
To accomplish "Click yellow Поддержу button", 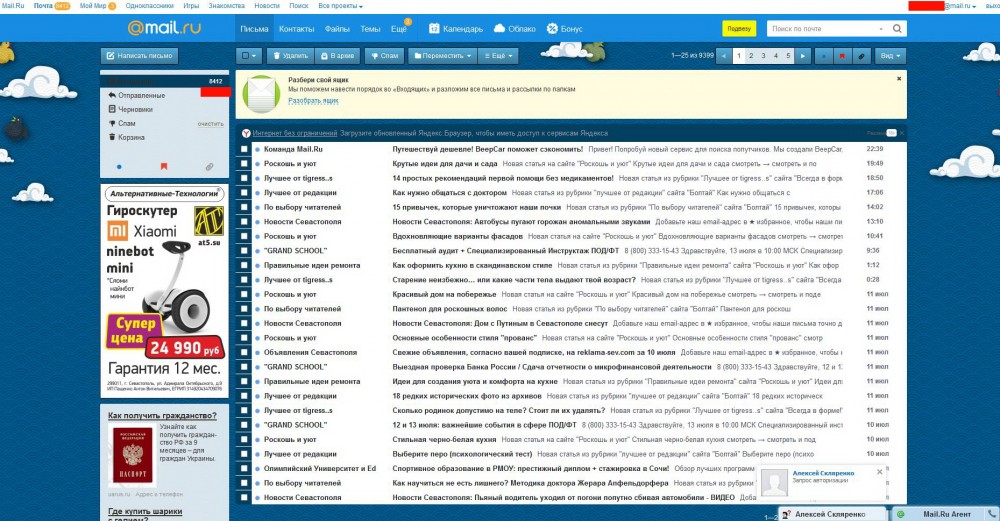I will click(739, 29).
